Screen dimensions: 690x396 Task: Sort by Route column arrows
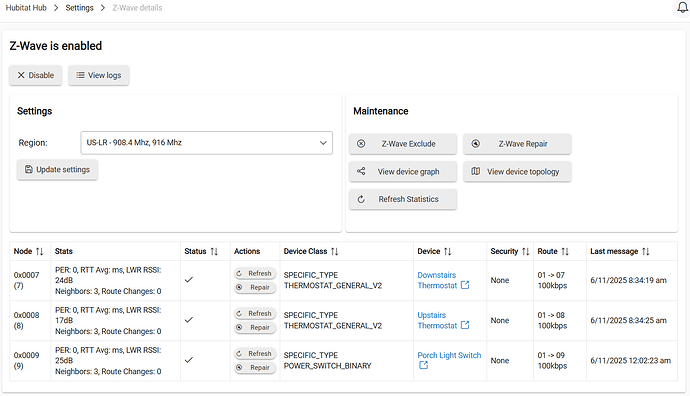point(565,251)
